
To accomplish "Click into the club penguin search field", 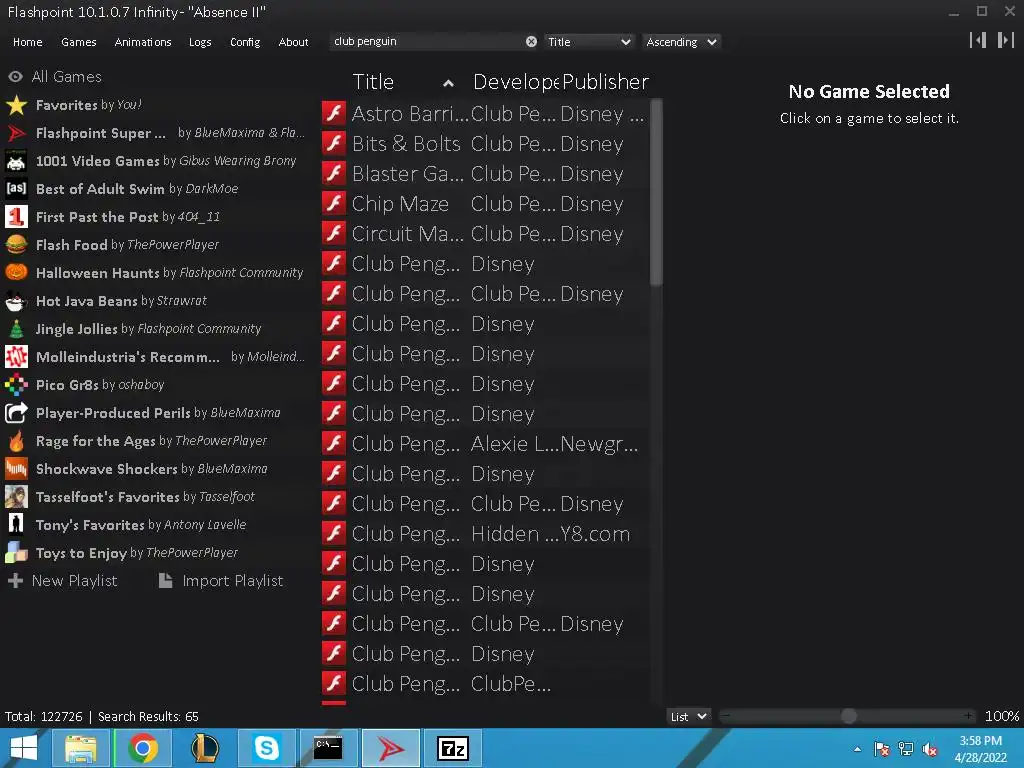I will [428, 42].
